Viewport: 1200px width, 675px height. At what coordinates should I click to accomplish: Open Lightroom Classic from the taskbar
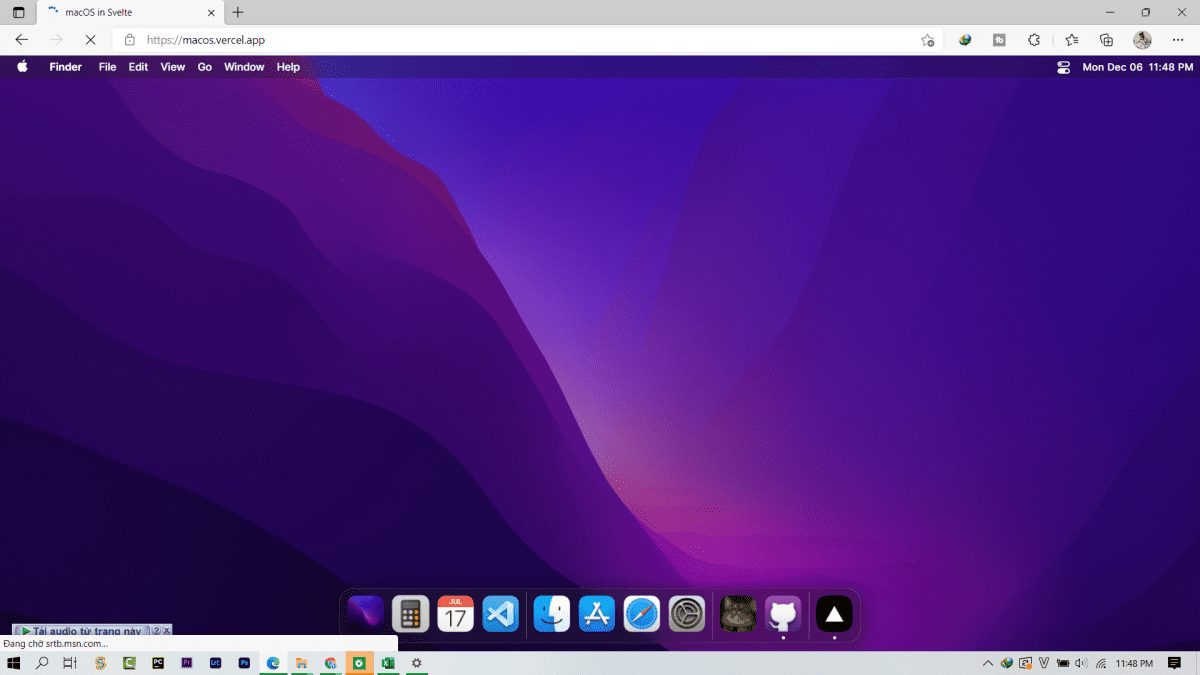click(215, 663)
